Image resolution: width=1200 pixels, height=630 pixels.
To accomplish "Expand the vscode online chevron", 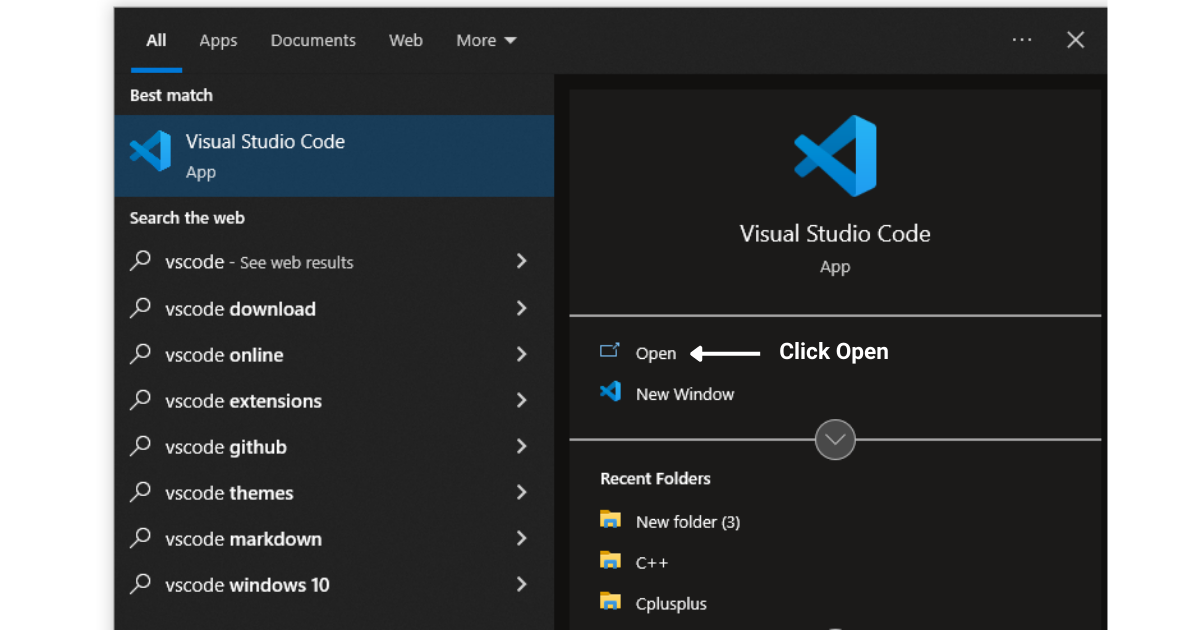I will [x=521, y=354].
